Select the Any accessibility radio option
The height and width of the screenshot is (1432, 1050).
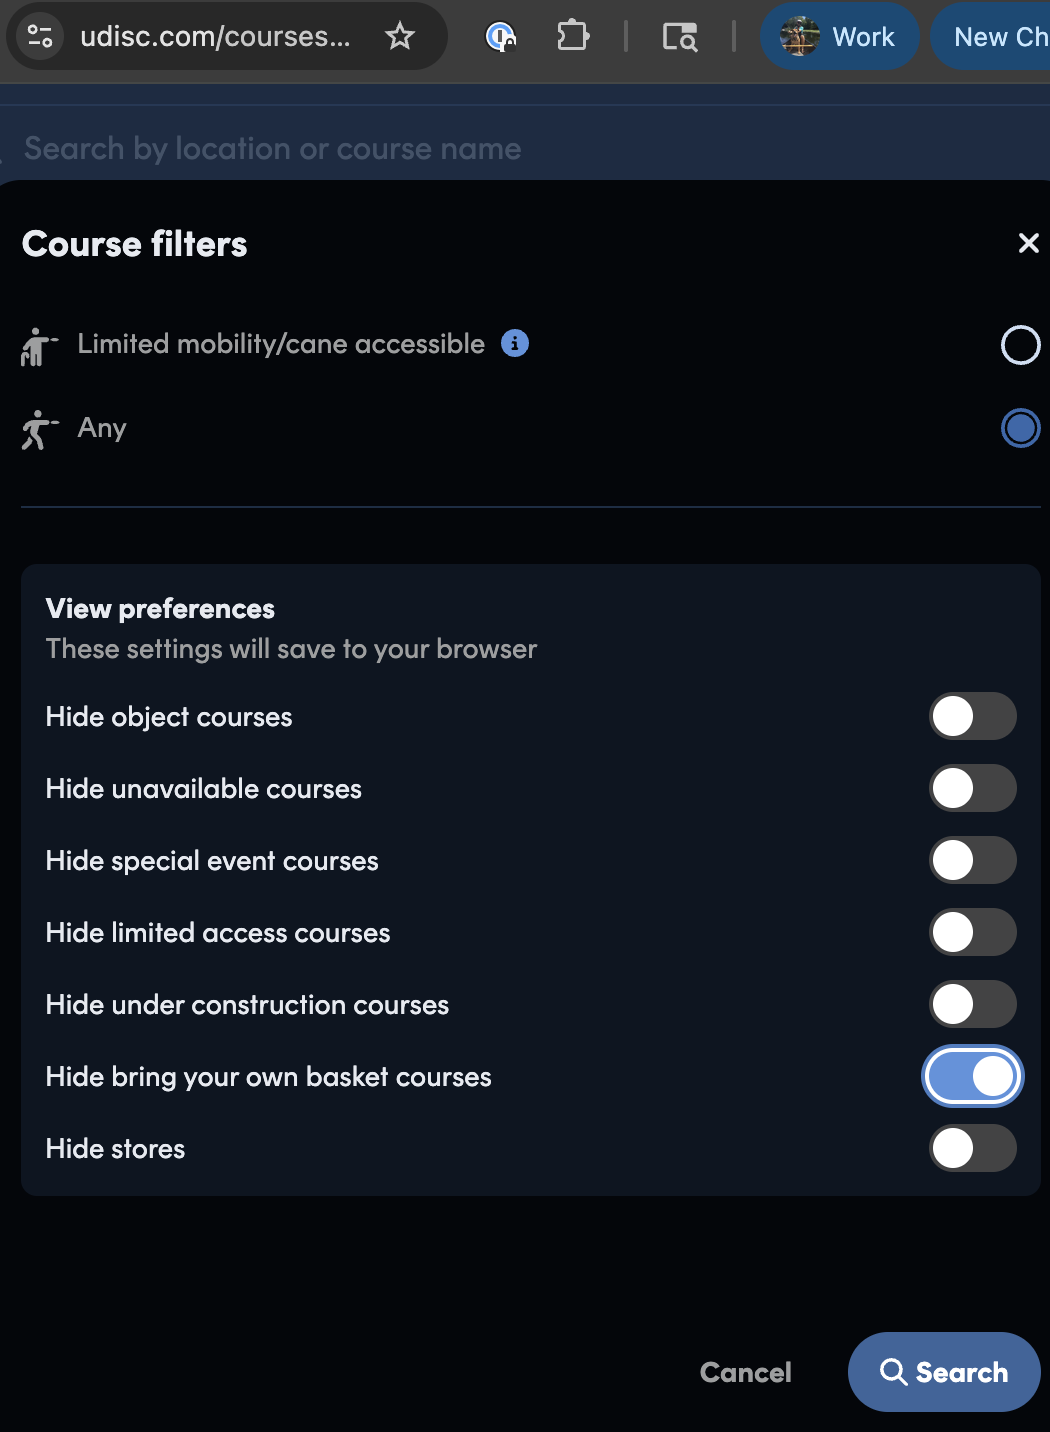pos(1020,428)
